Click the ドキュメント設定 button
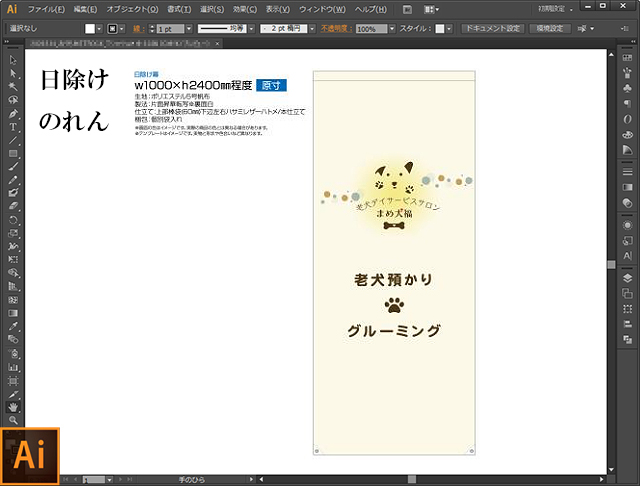The width and height of the screenshot is (640, 486). pos(492,29)
